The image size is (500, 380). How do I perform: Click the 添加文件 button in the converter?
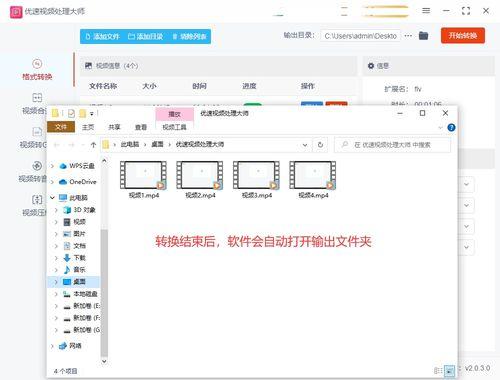pos(103,36)
